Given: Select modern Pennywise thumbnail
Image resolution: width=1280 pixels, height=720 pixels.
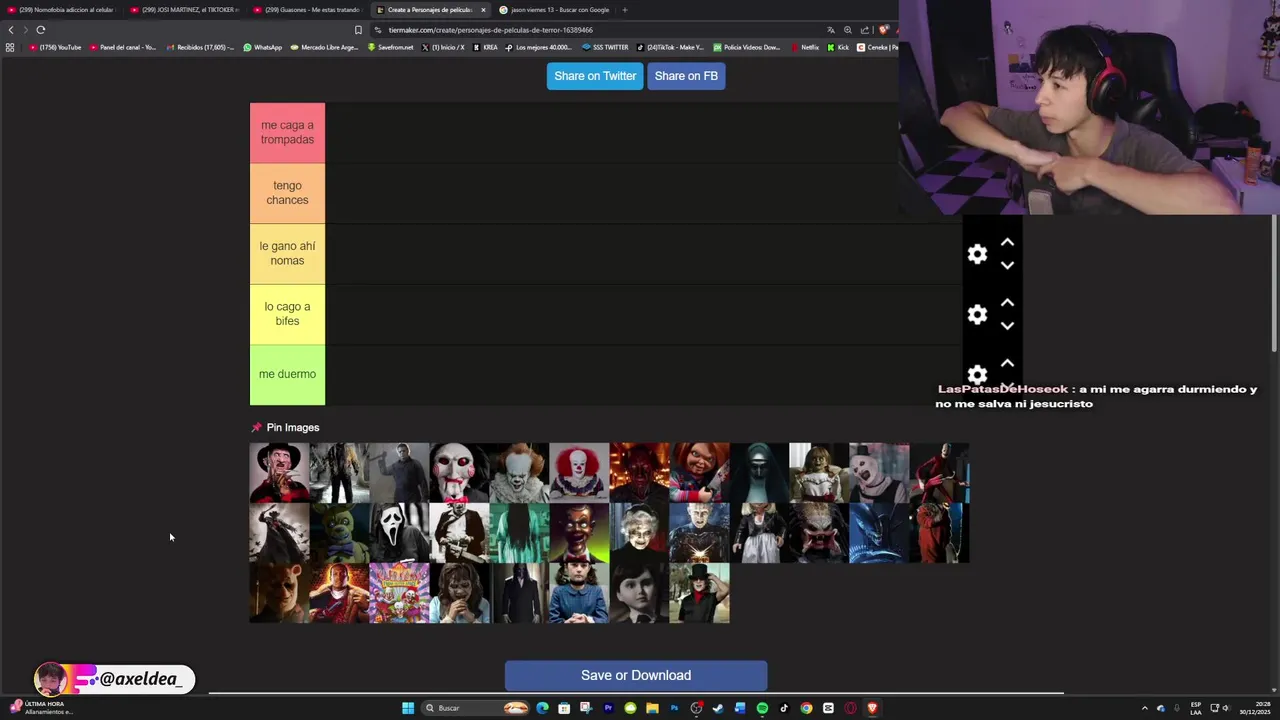Looking at the screenshot, I should pos(519,473).
